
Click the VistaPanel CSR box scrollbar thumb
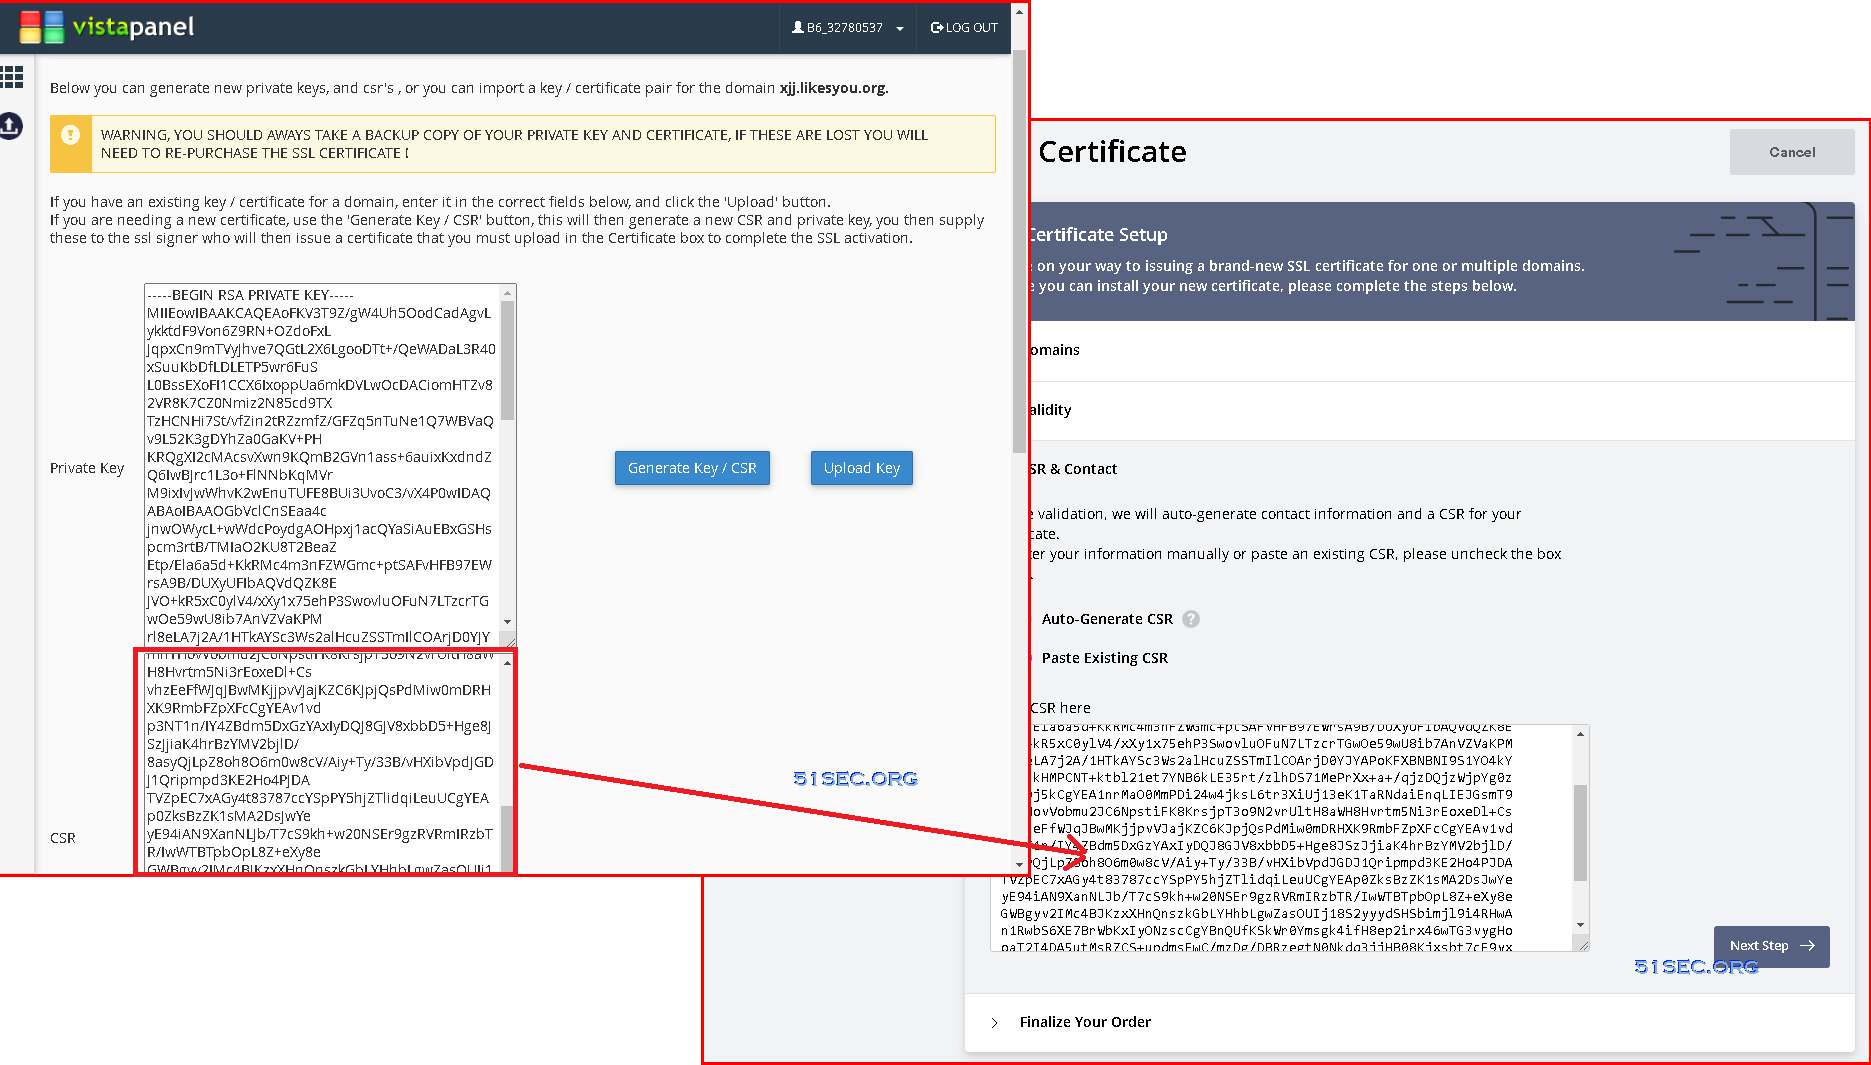(x=507, y=838)
